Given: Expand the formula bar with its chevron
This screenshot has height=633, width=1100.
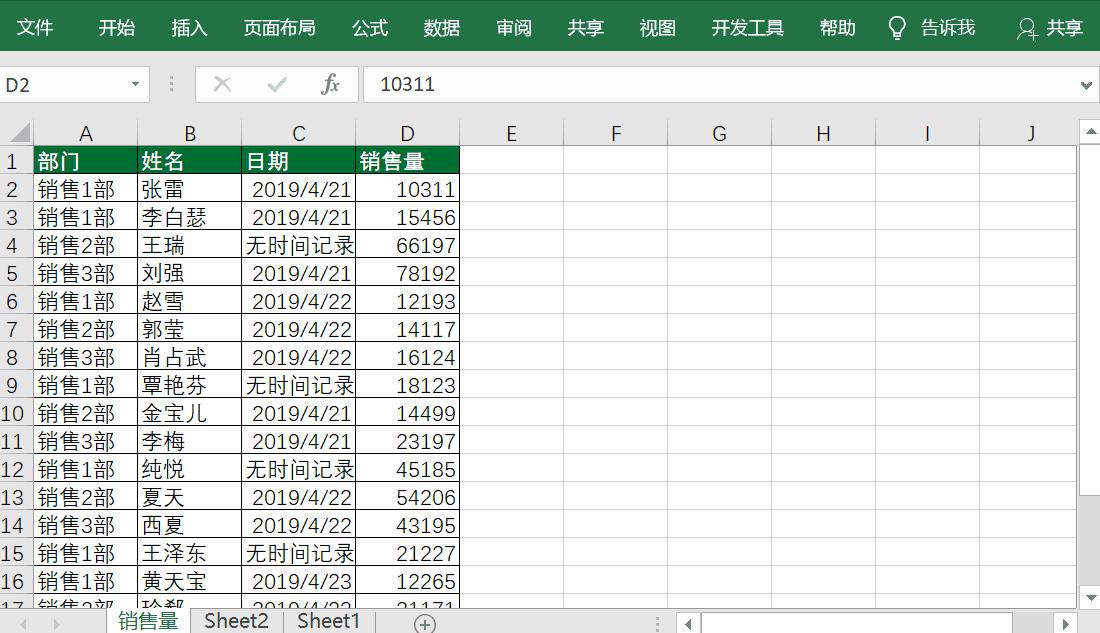Looking at the screenshot, I should pyautogui.click(x=1086, y=84).
